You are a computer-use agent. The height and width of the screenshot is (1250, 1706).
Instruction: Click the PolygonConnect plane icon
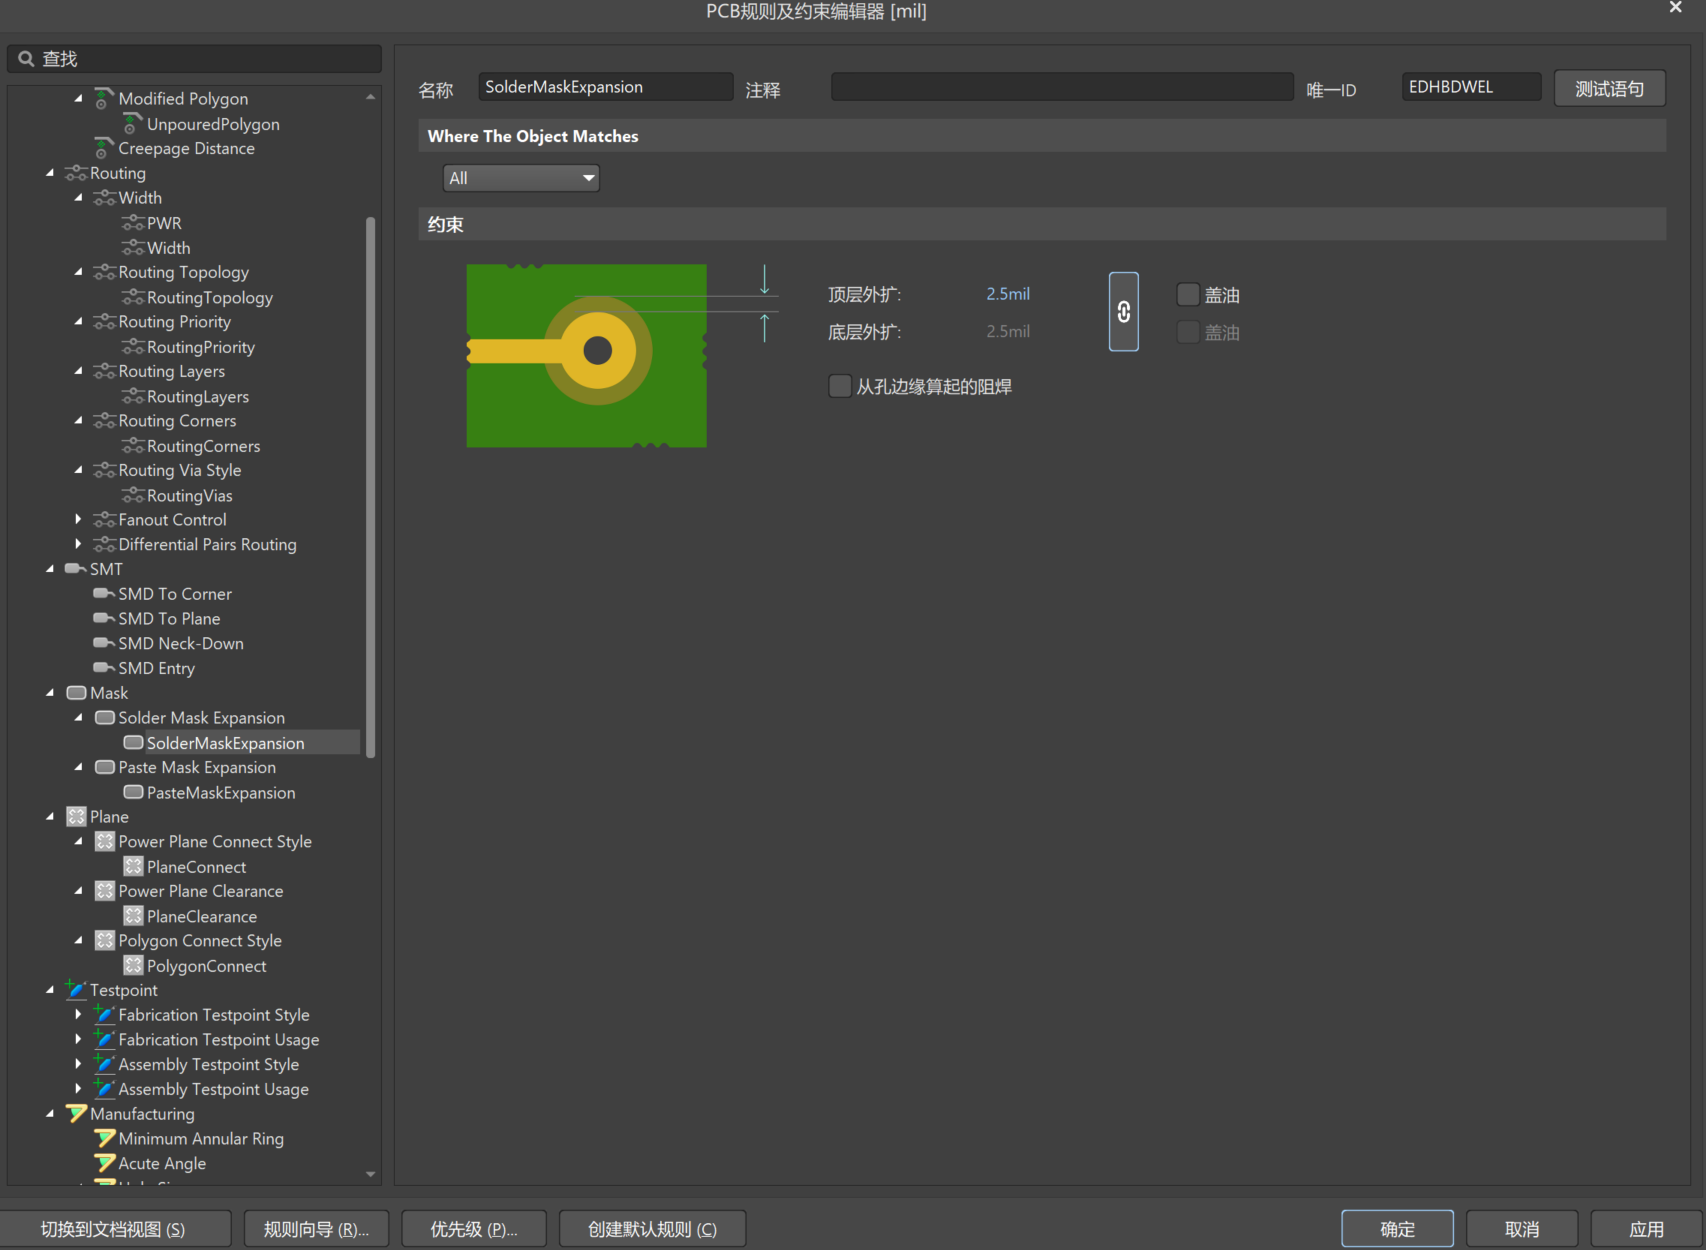134,965
